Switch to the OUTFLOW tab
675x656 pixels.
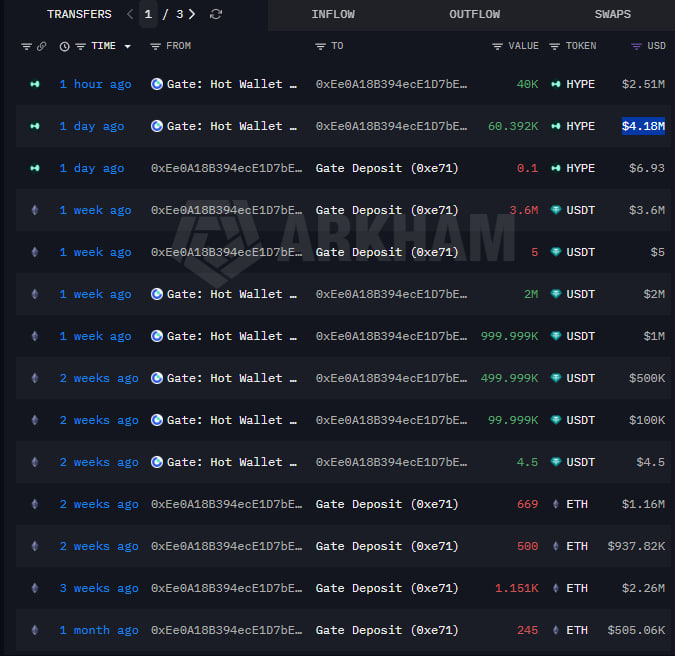(475, 14)
